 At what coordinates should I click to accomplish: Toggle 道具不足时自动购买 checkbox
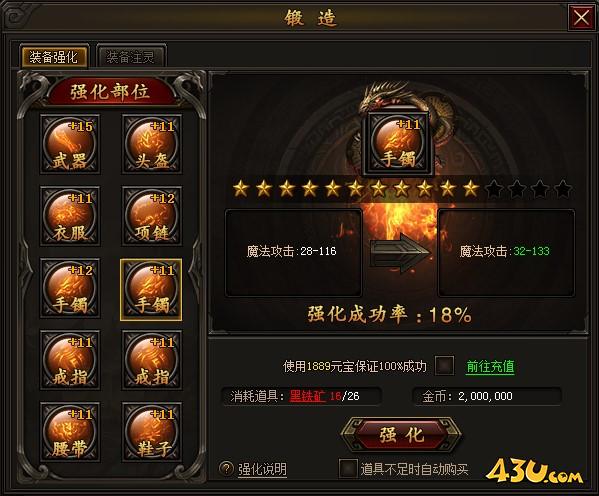(x=348, y=468)
